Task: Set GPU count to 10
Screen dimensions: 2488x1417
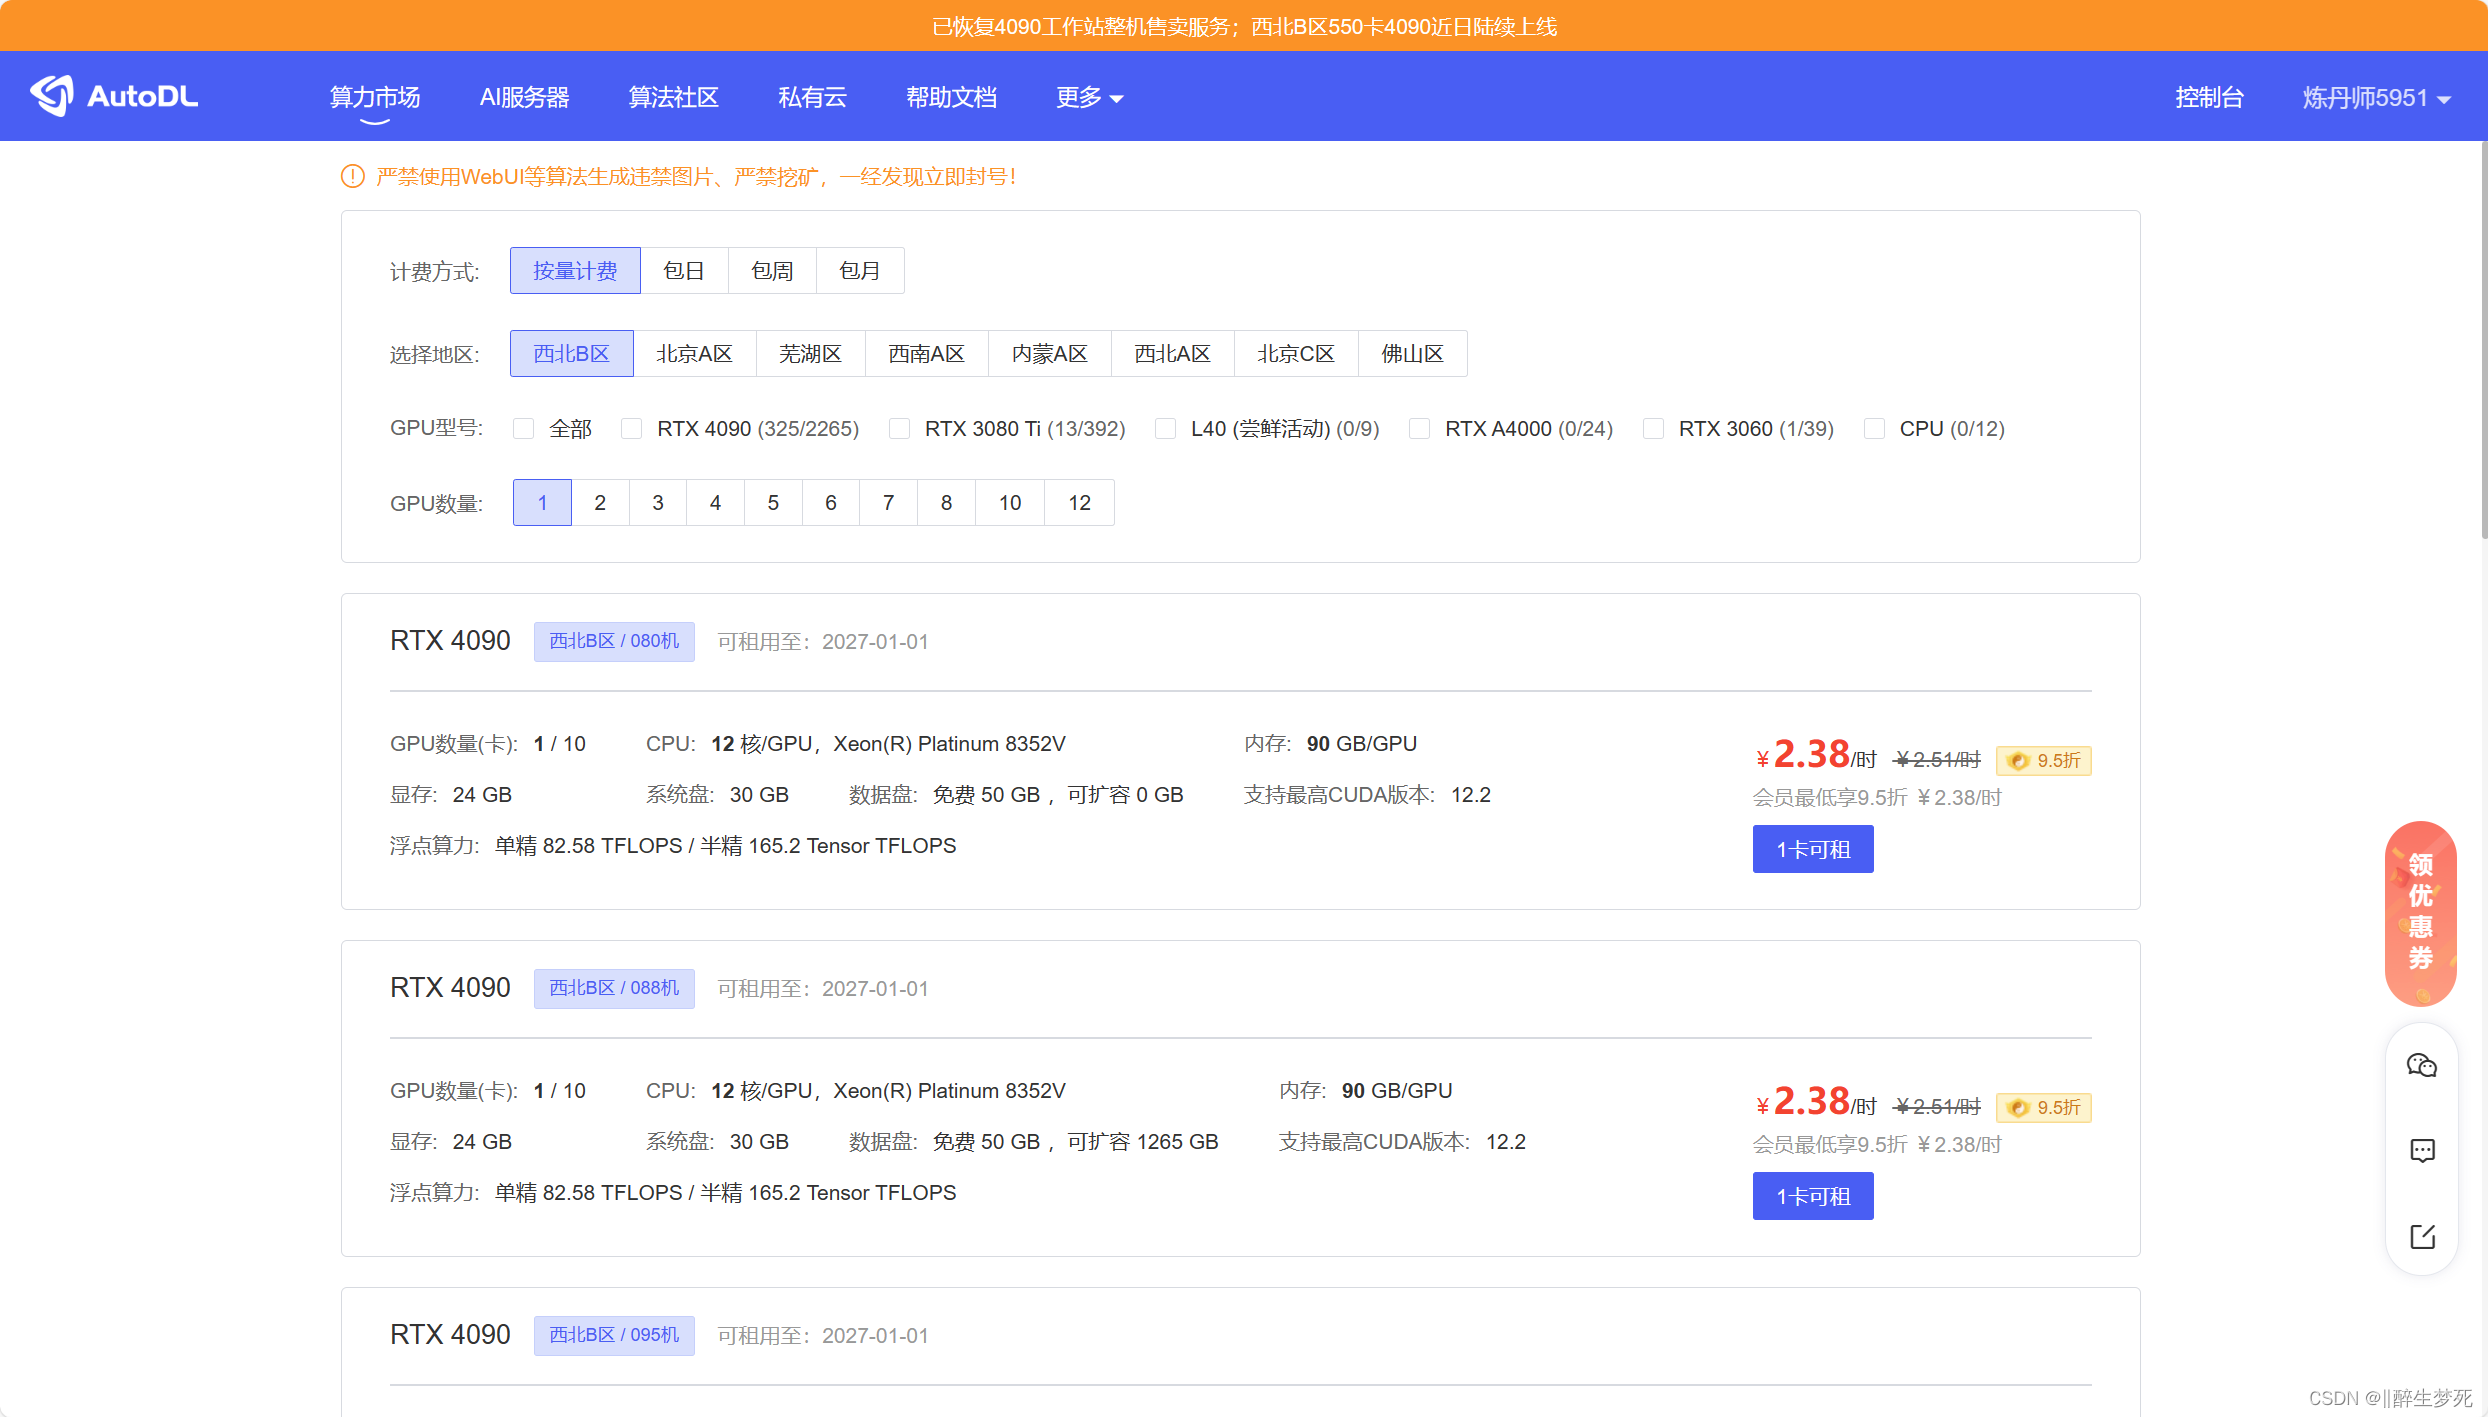Action: click(x=1010, y=503)
